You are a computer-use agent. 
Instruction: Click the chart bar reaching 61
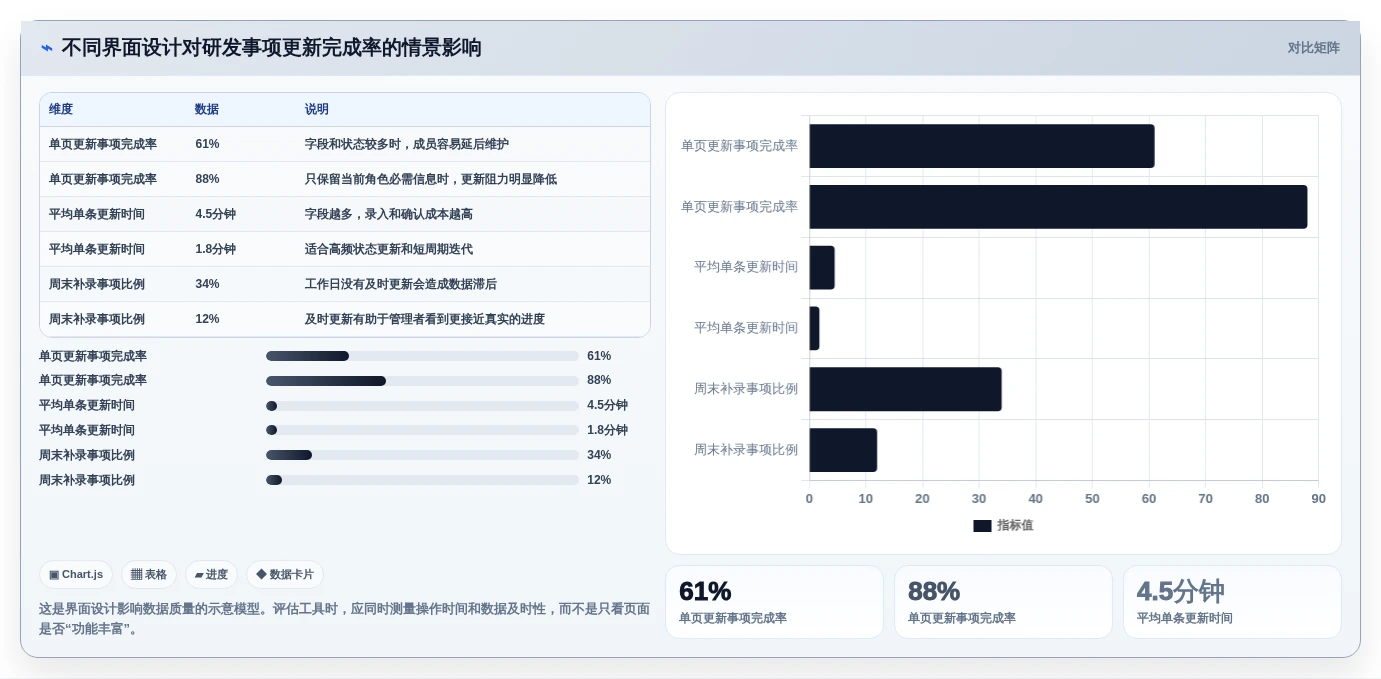pos(982,146)
